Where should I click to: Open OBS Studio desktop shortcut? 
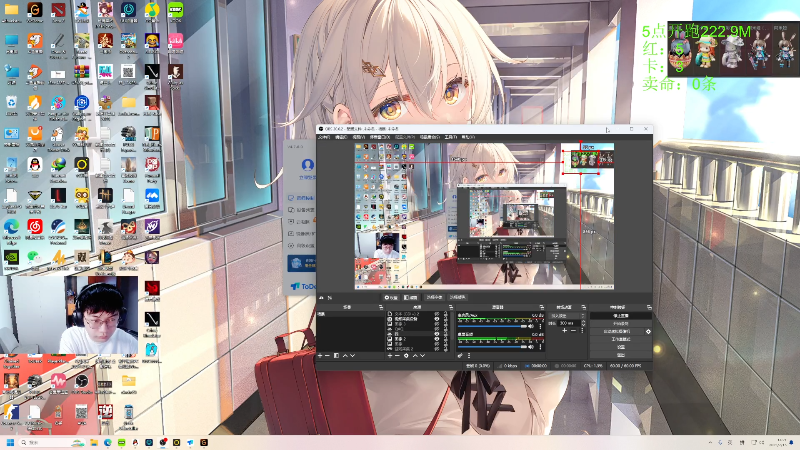pos(82,384)
